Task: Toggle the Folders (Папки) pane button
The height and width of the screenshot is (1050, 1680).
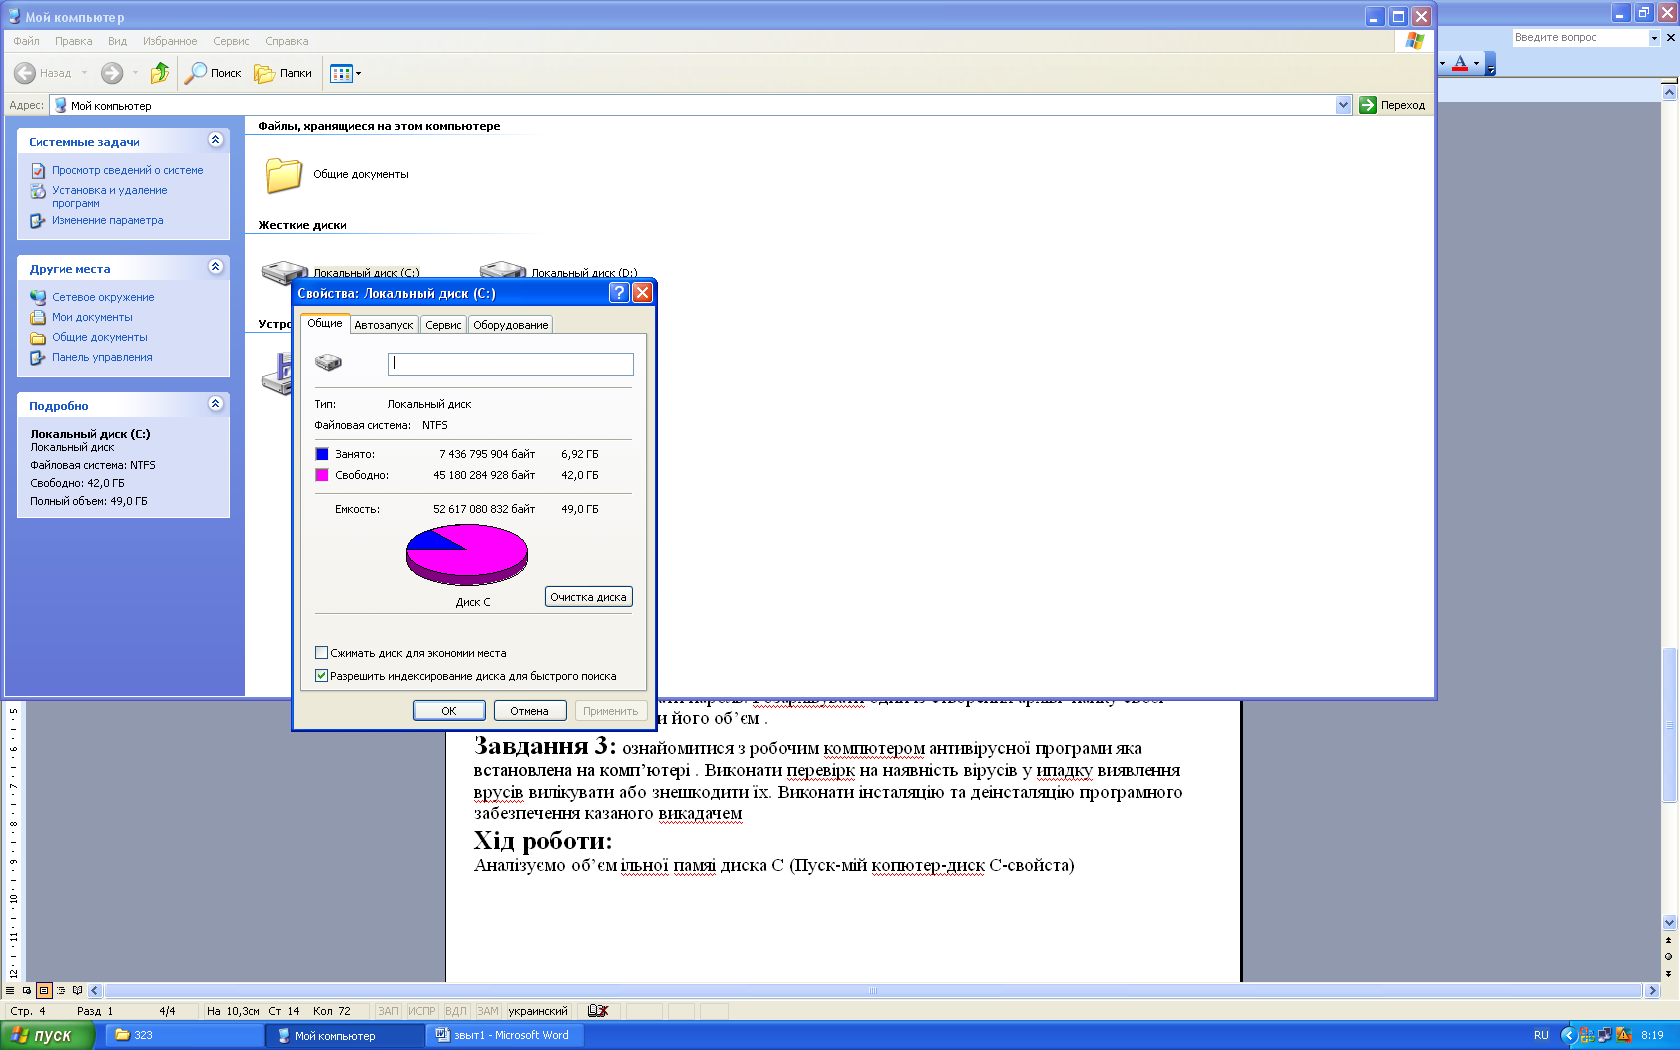Action: (x=283, y=73)
